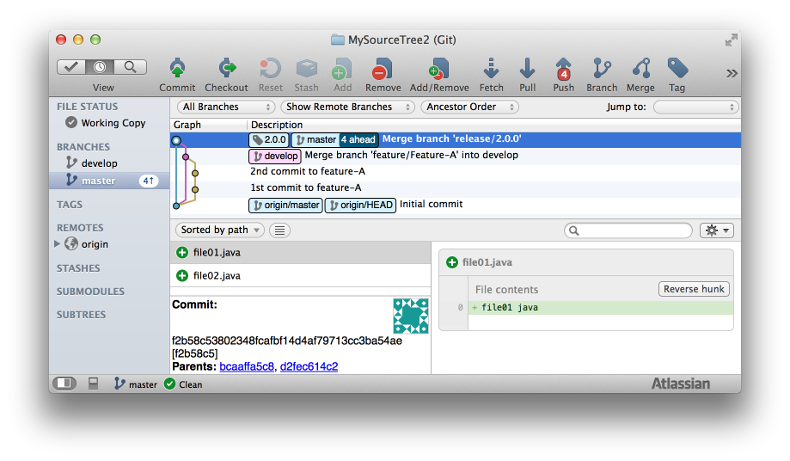Select the 'Initial commit' row

pos(455,205)
